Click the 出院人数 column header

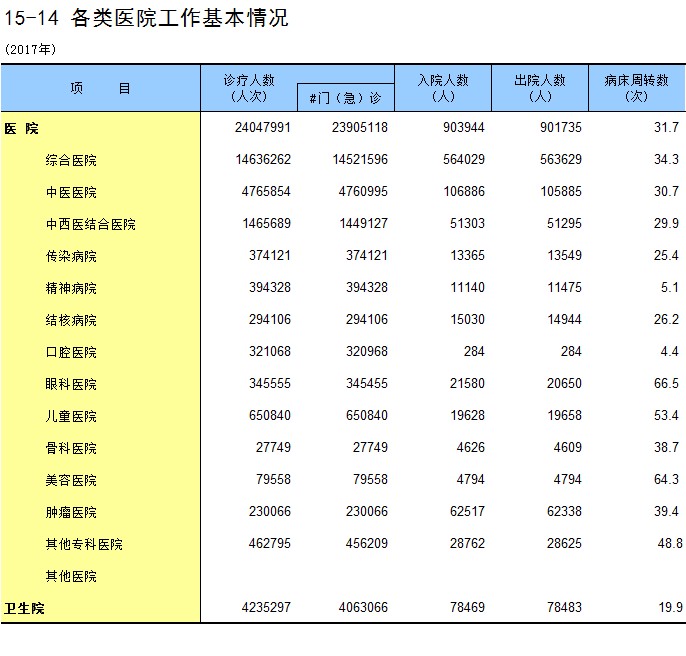coord(540,88)
